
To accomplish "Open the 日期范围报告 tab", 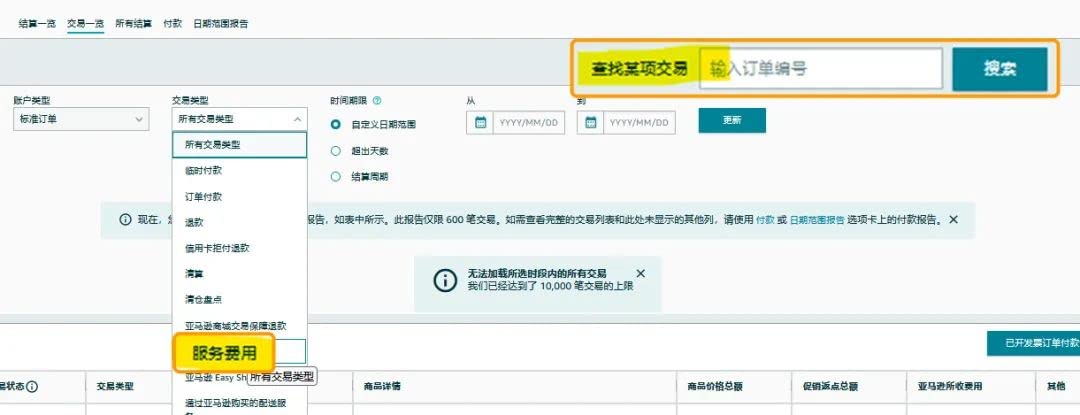I will tap(220, 23).
